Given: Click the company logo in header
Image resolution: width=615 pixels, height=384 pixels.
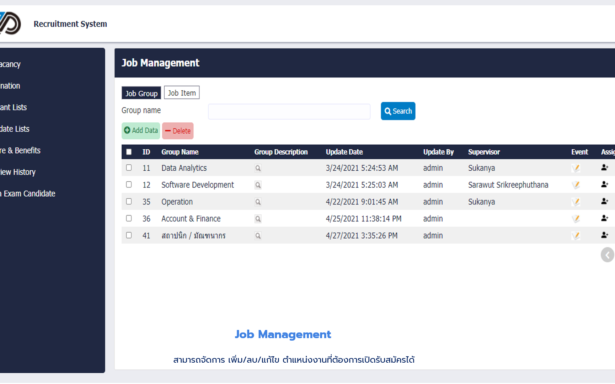Looking at the screenshot, I should coord(10,23).
